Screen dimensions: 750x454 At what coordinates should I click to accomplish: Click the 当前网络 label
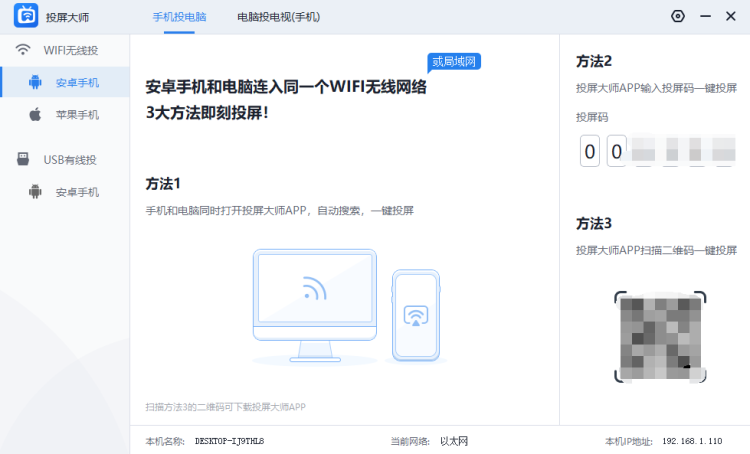pos(410,441)
